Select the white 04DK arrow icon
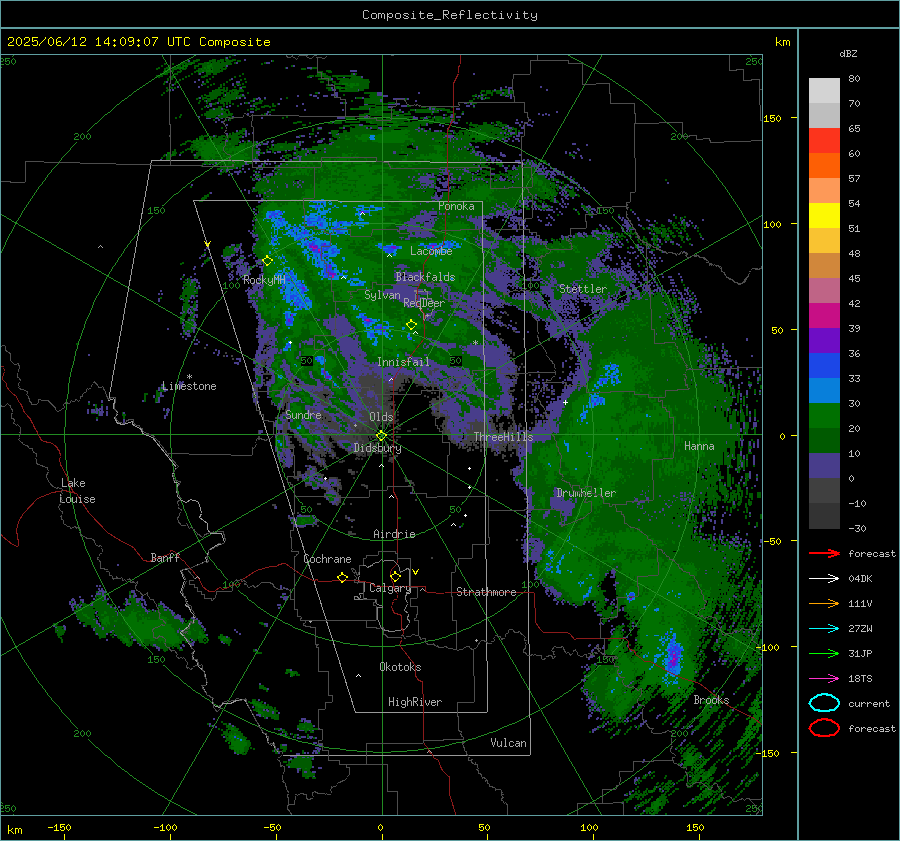This screenshot has width=900, height=841. [x=824, y=579]
